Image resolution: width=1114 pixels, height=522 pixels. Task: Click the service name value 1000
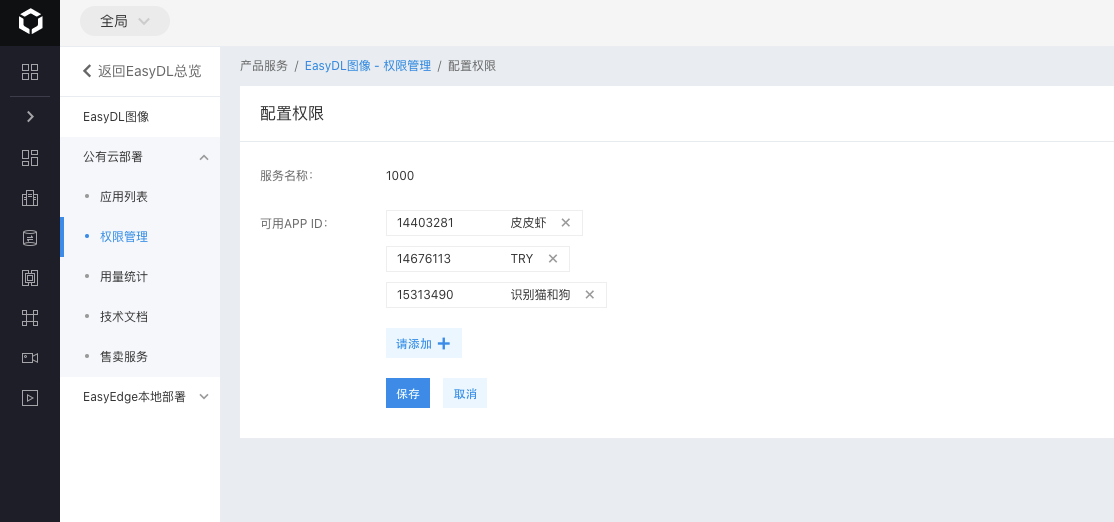point(400,175)
